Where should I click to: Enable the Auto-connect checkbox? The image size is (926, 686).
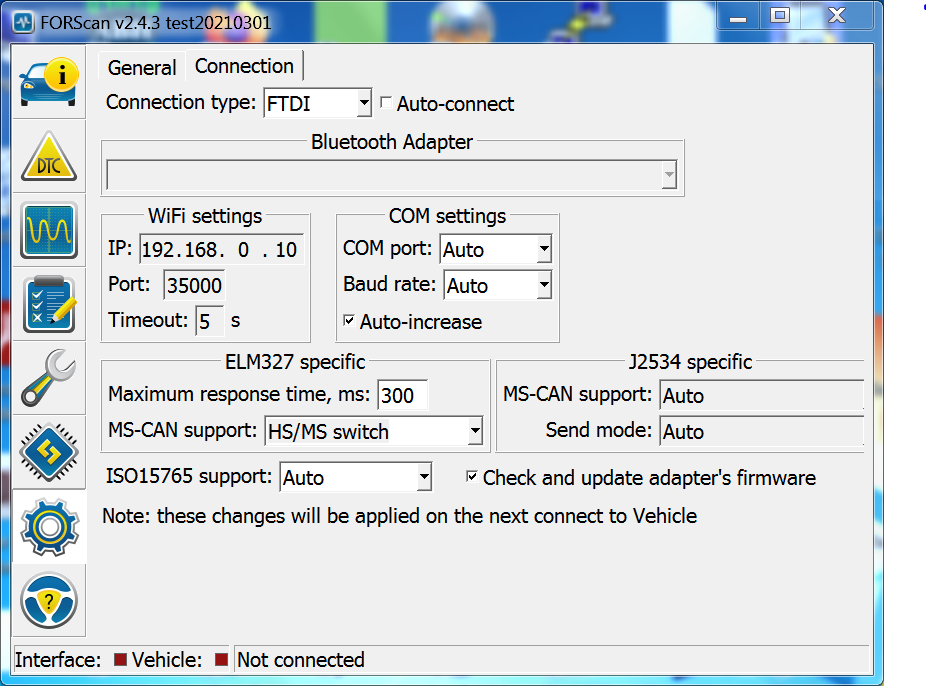pyautogui.click(x=386, y=104)
